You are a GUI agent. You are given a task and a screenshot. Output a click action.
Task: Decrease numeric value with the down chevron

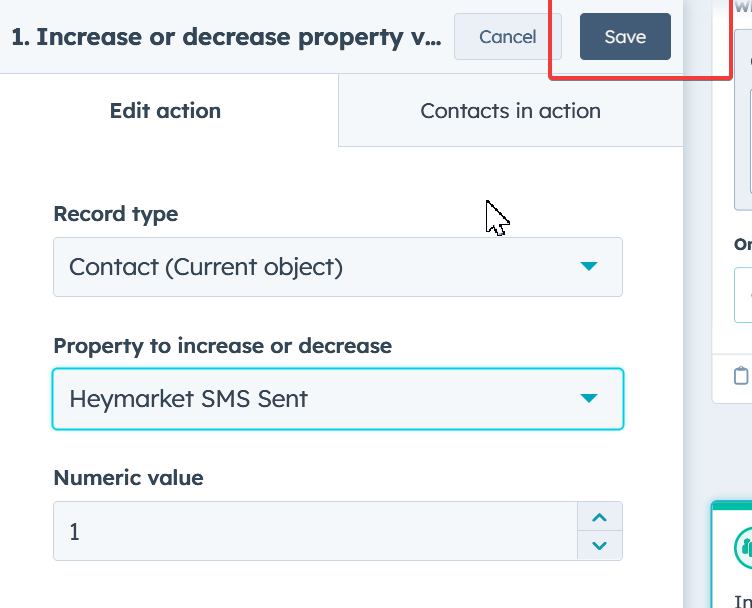tap(600, 545)
